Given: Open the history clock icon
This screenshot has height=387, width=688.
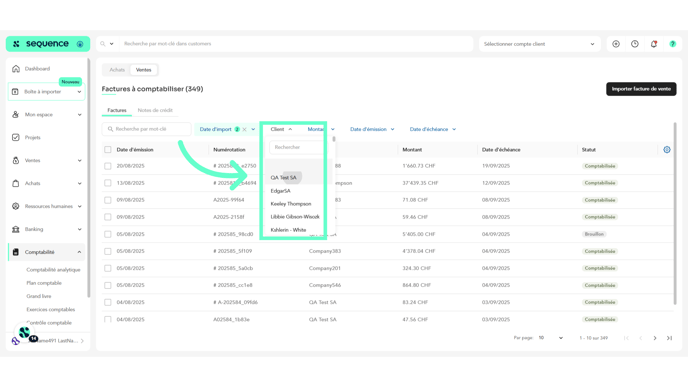Looking at the screenshot, I should (x=635, y=44).
